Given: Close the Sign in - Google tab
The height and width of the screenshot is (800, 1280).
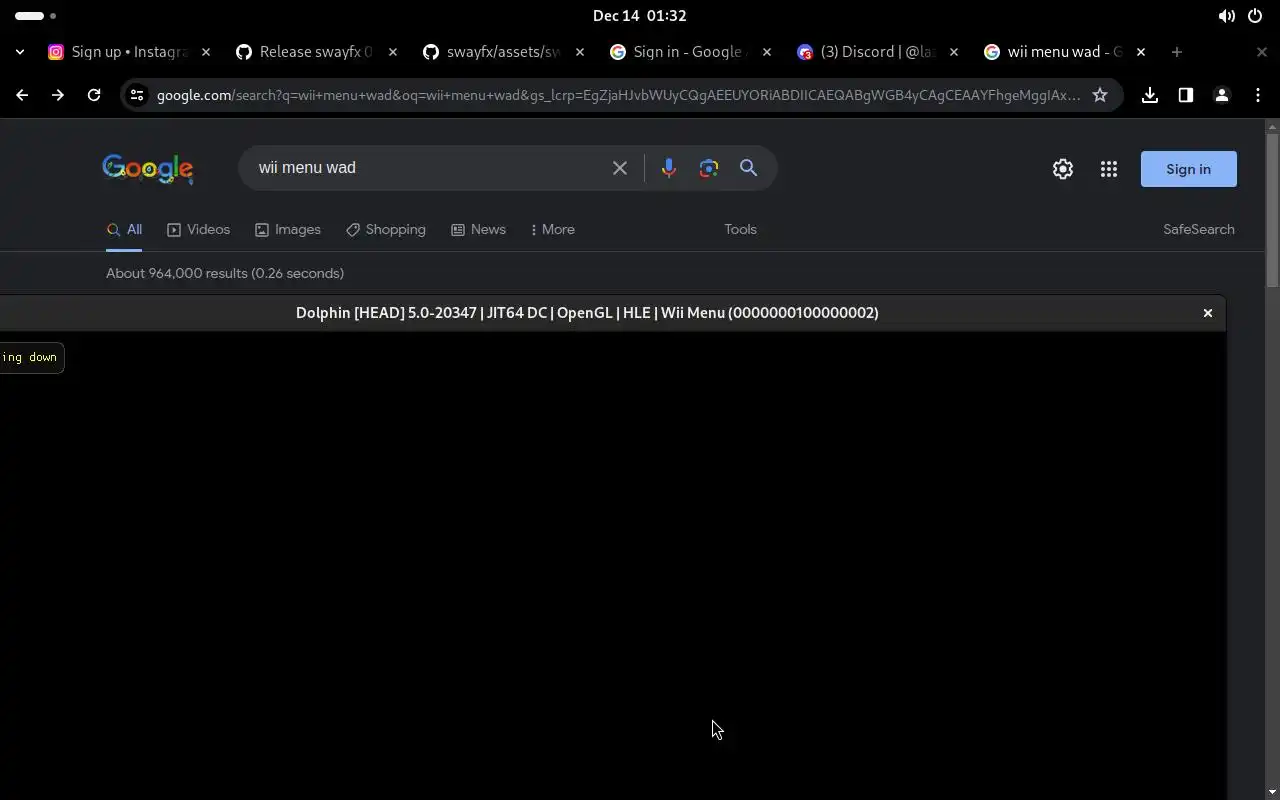Looking at the screenshot, I should click(767, 52).
